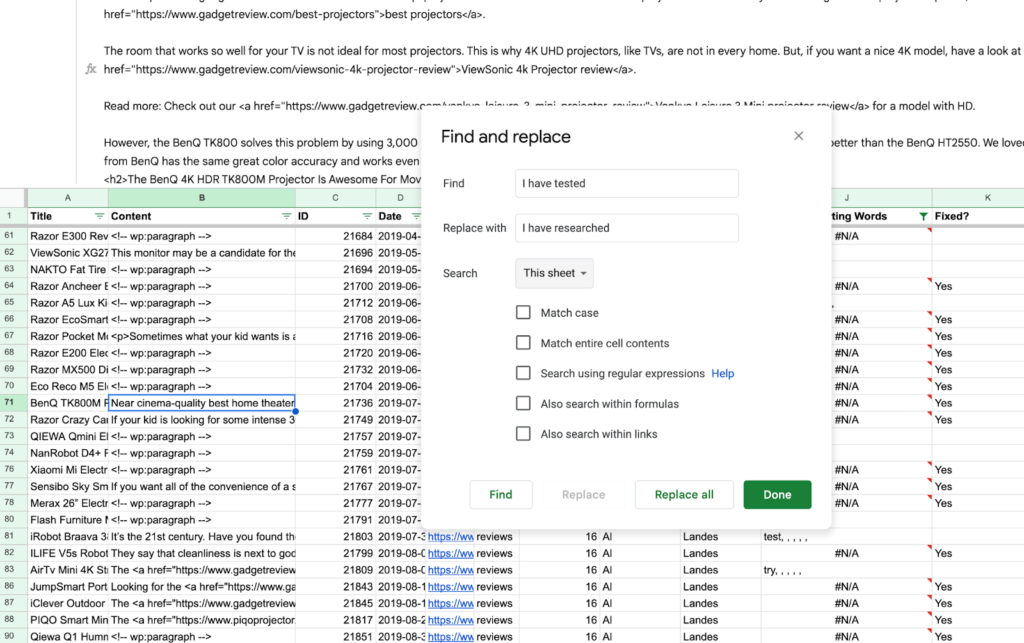Click the fx formula icon
Screen dimensions: 1024x643
tap(91, 69)
